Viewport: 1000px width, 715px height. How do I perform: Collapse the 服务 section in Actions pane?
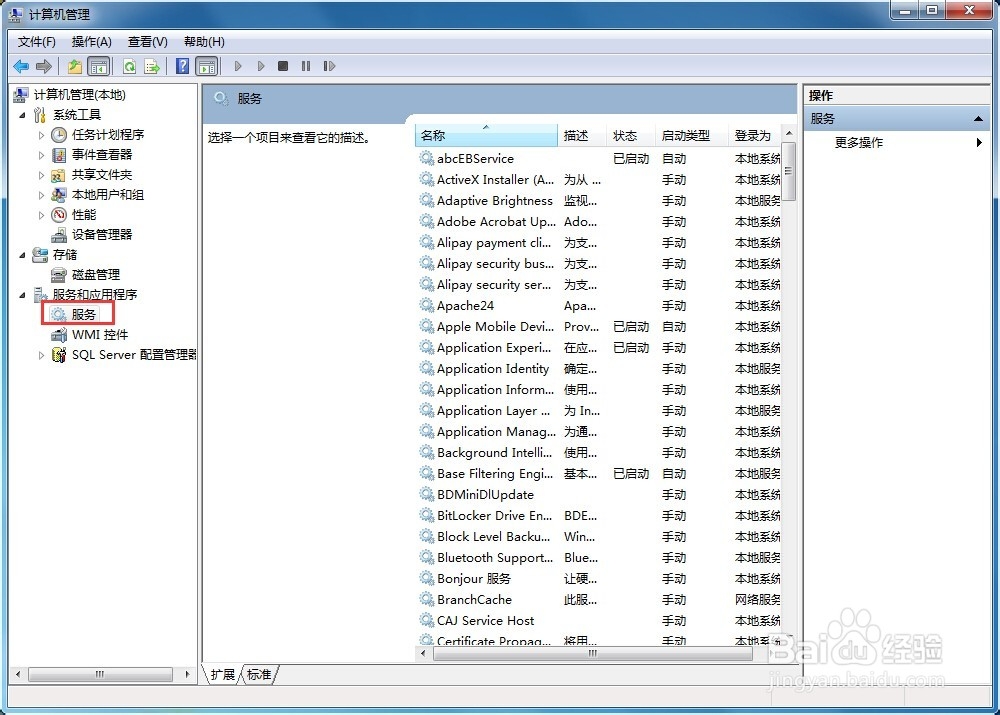[978, 119]
